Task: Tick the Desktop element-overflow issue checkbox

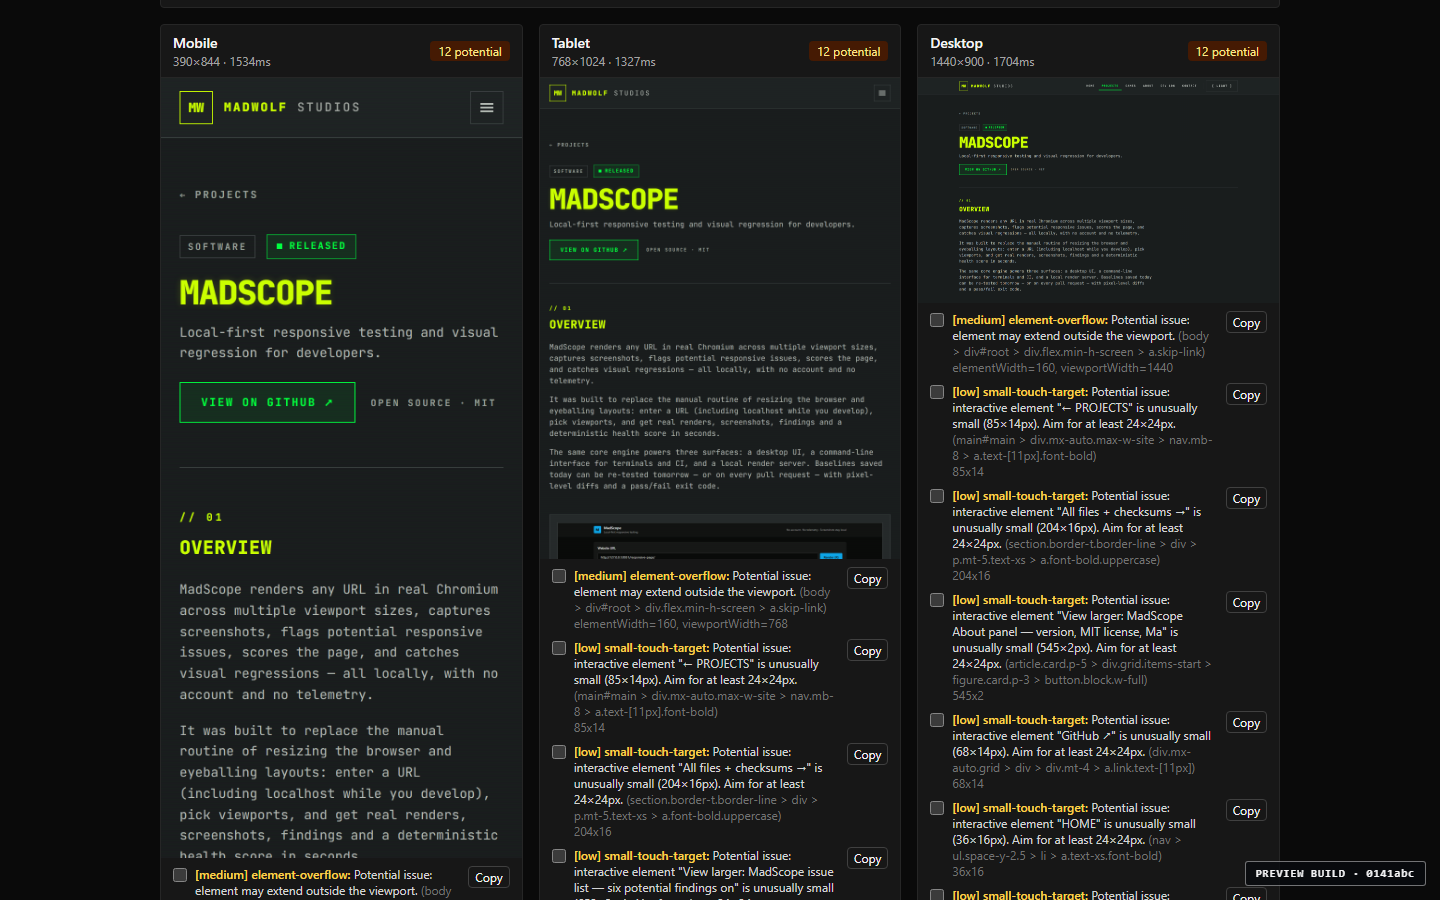Action: (937, 320)
